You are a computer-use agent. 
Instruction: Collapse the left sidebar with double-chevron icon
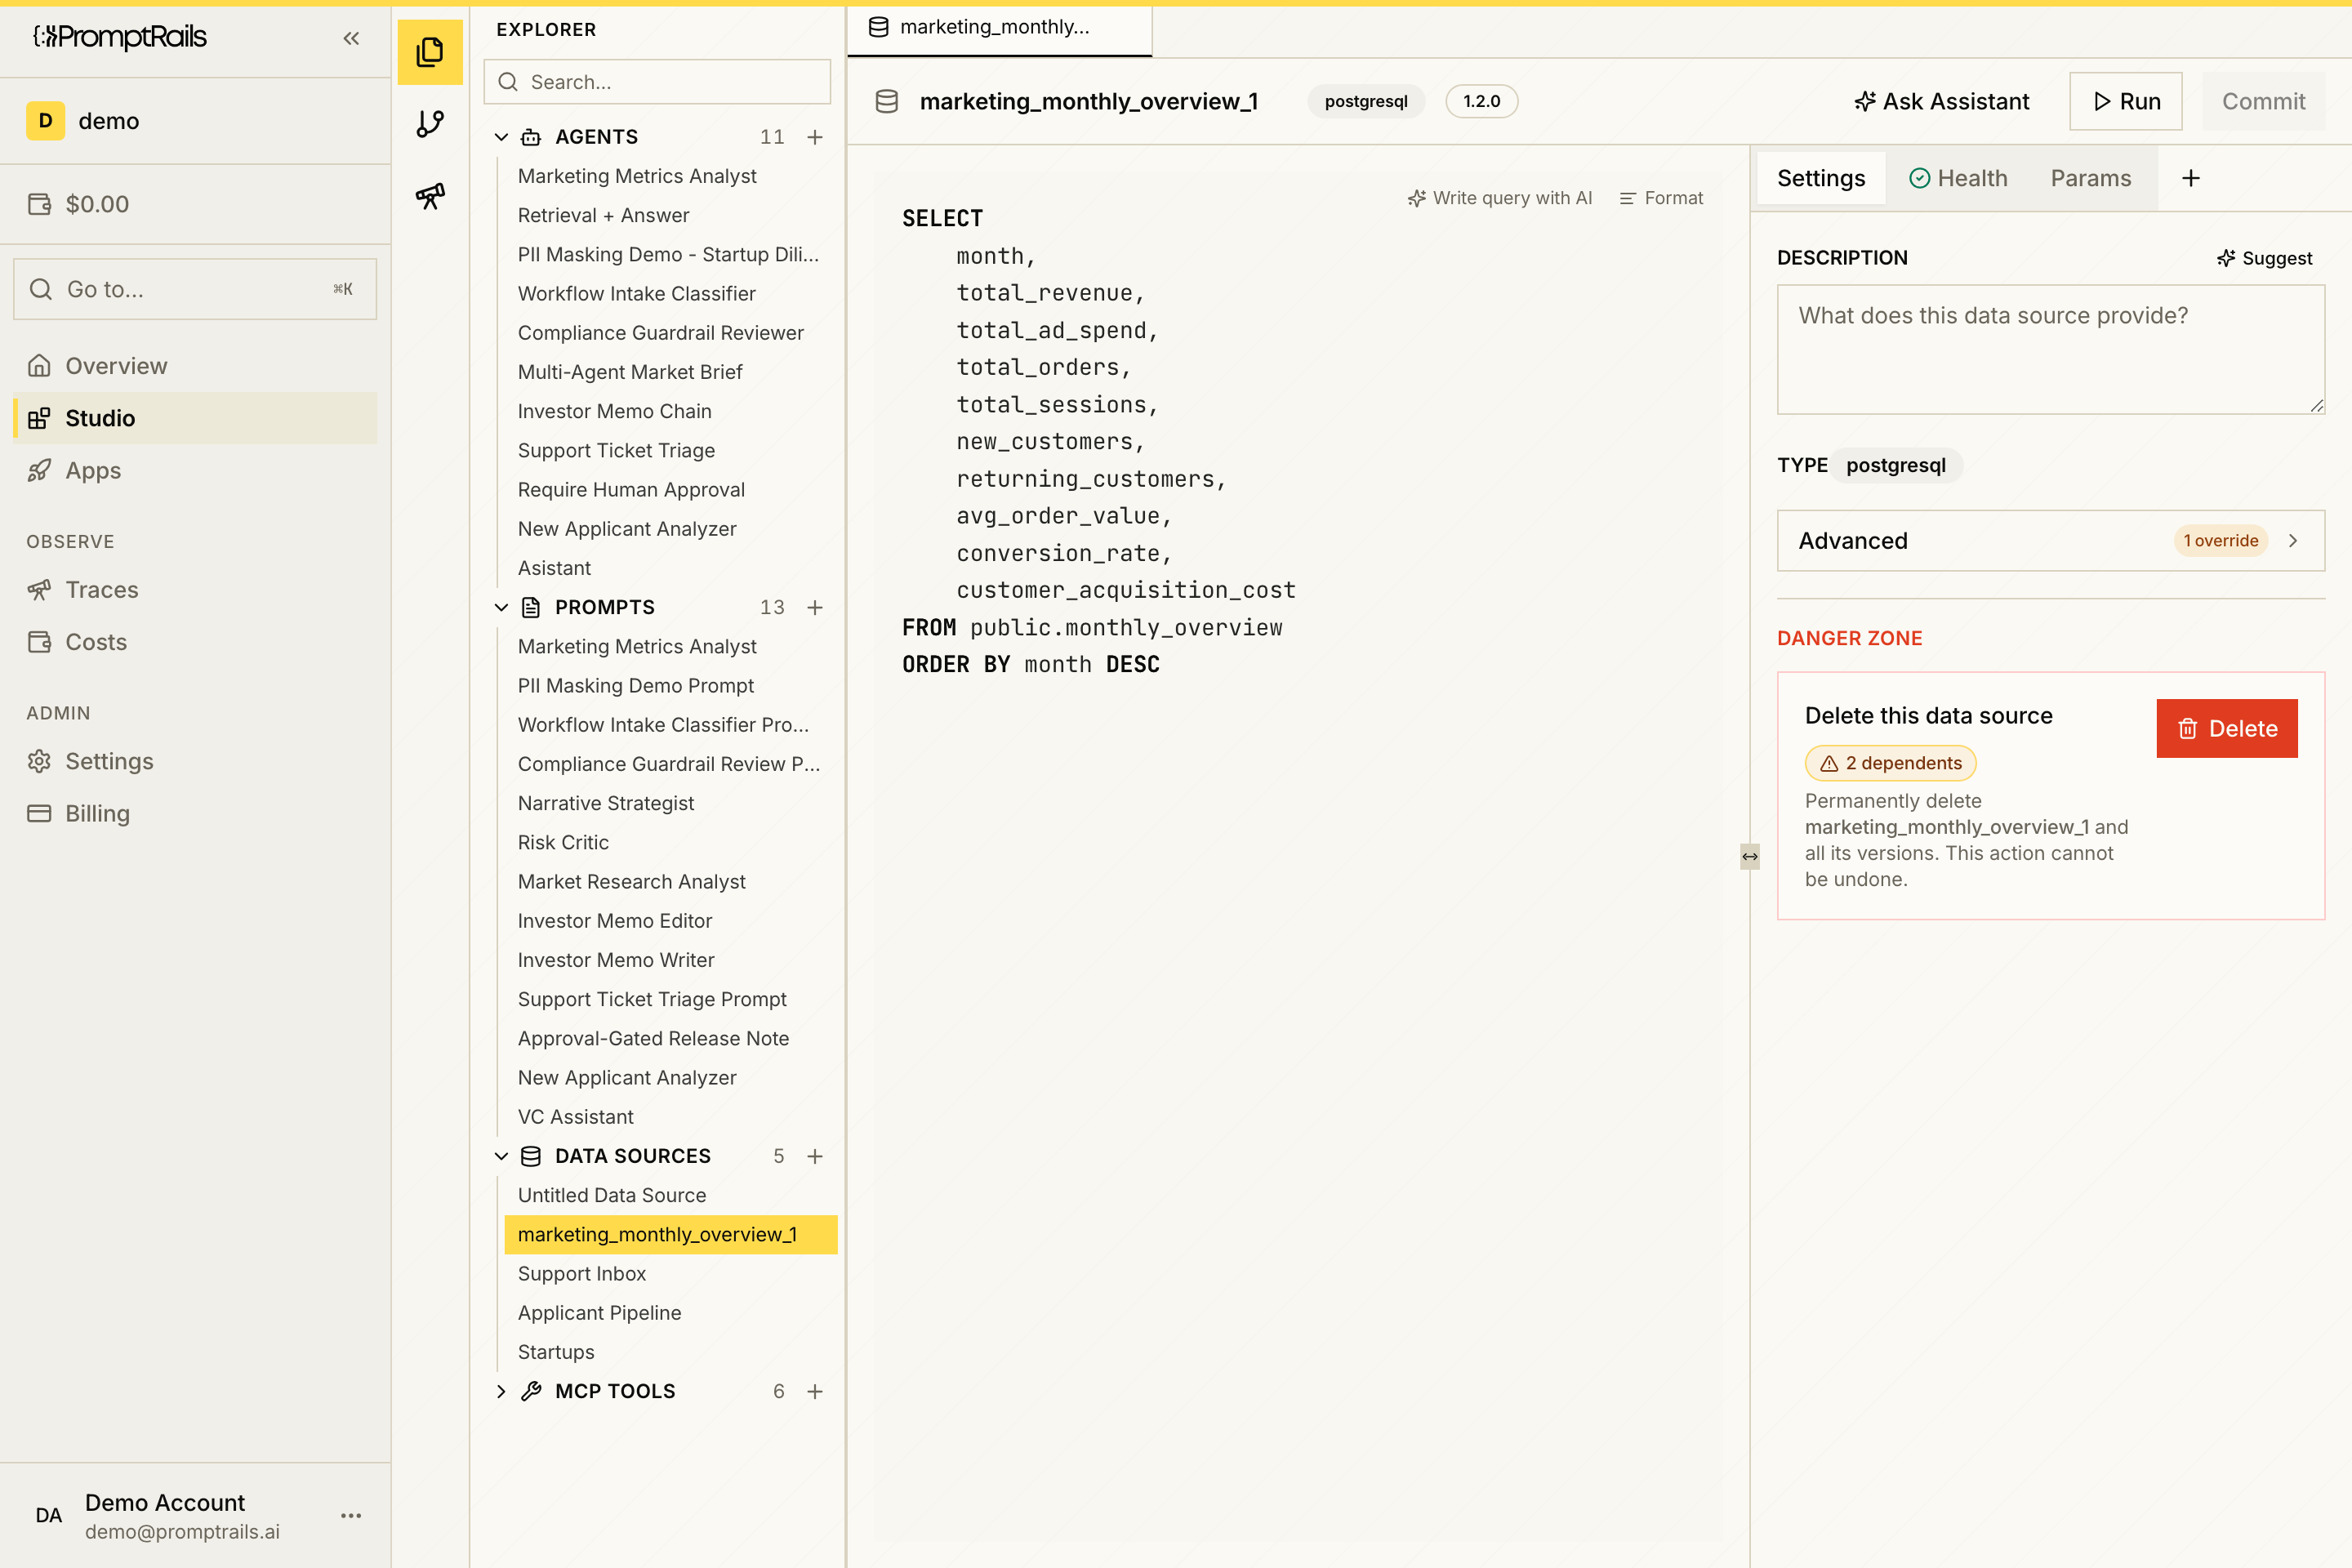(351, 38)
